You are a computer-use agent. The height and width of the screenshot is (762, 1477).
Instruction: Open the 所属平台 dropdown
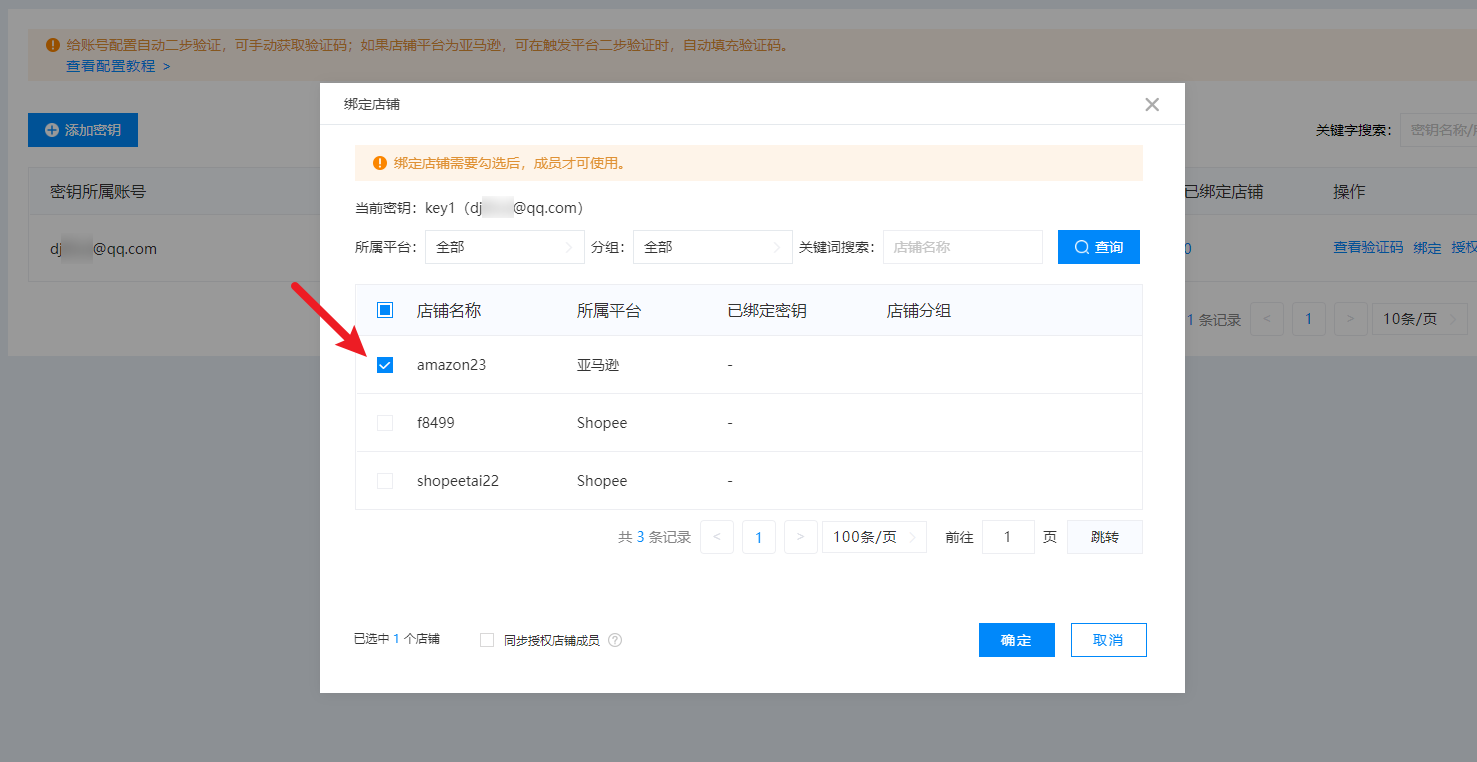tap(504, 247)
